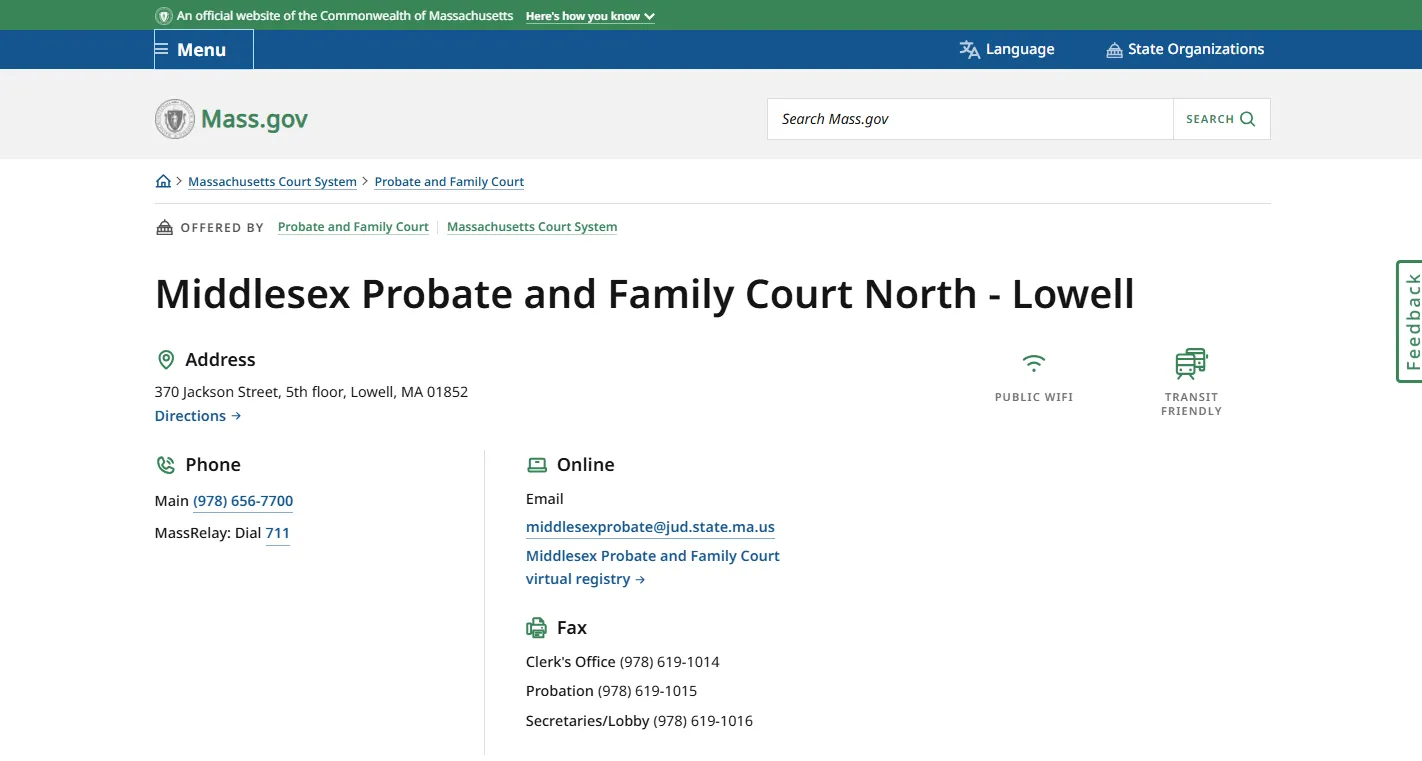Click the TRANSIT FRIENDLY label

click(1191, 404)
